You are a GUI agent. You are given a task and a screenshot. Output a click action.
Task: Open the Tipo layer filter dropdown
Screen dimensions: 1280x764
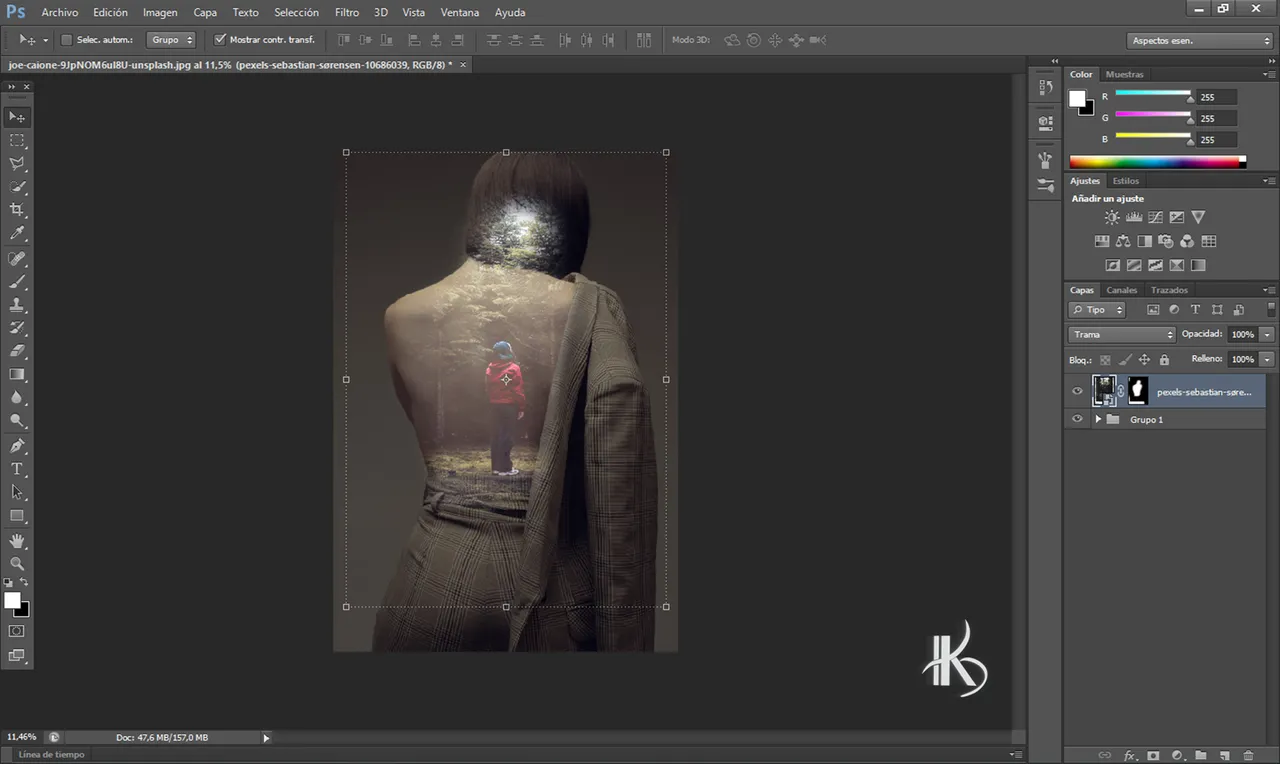pyautogui.click(x=1097, y=310)
